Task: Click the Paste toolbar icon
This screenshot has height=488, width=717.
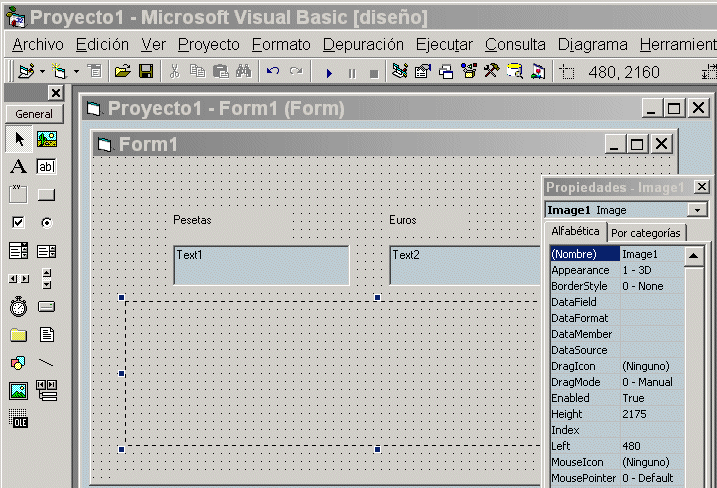Action: click(221, 71)
